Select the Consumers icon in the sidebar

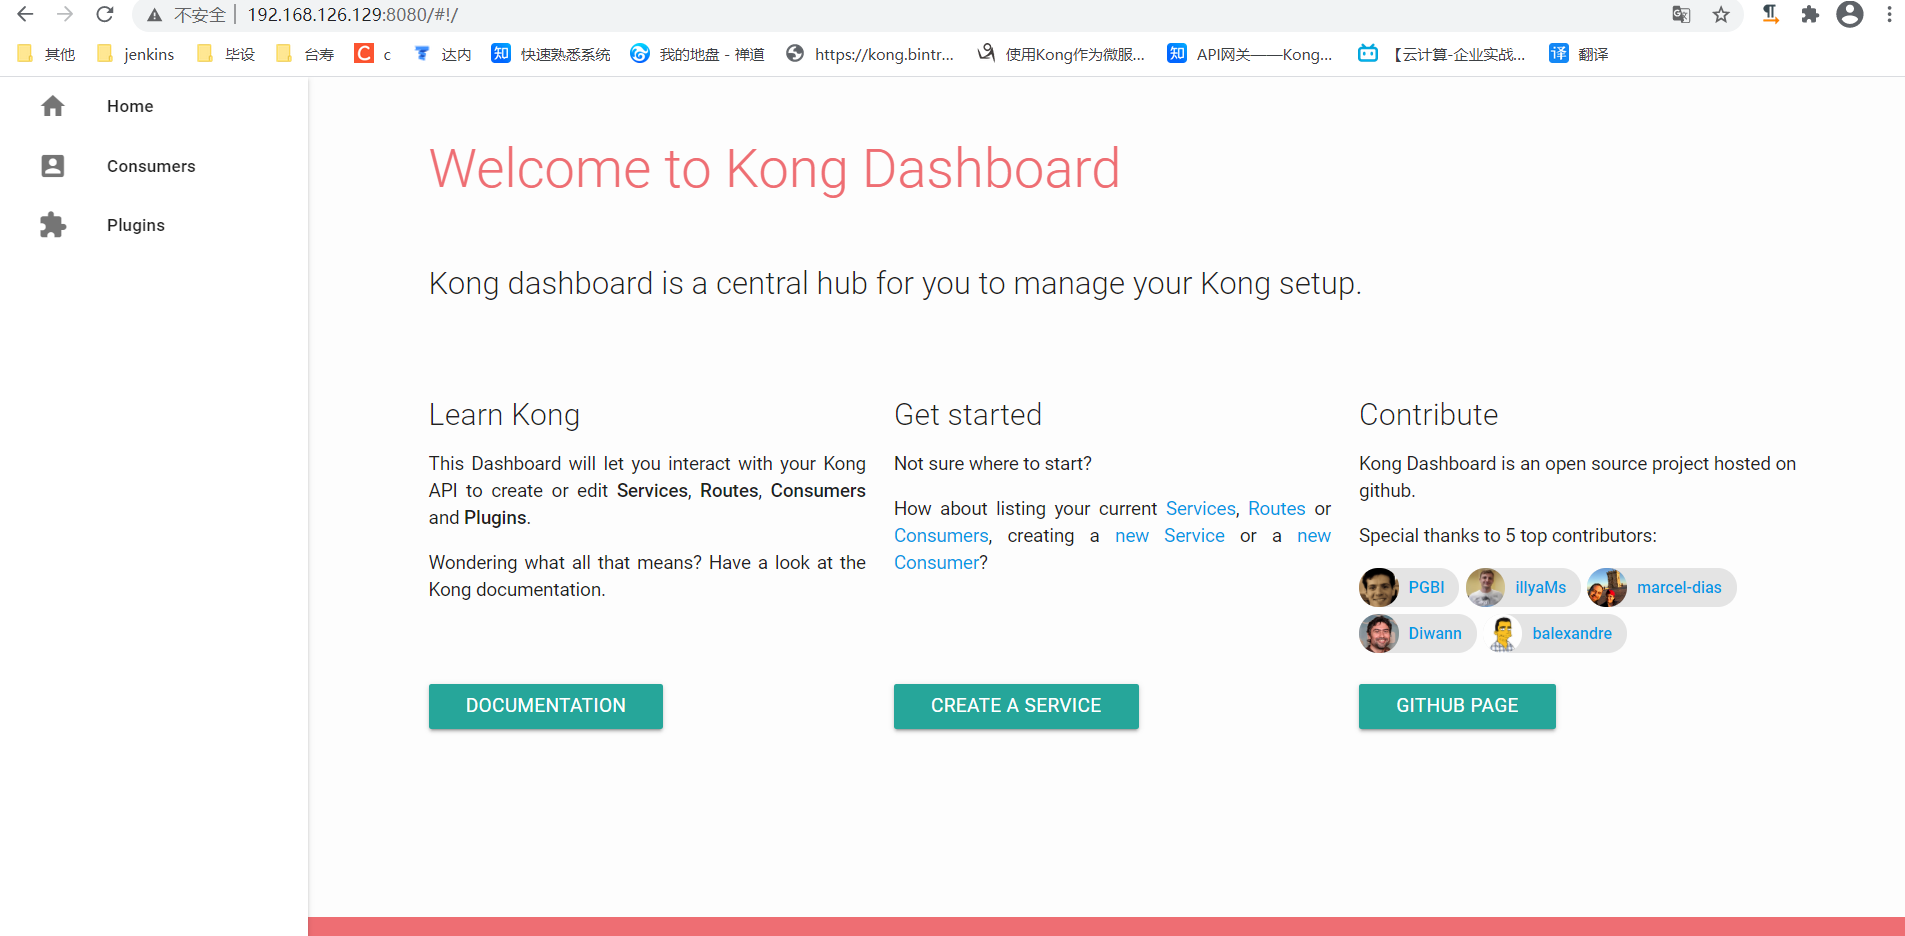point(53,166)
